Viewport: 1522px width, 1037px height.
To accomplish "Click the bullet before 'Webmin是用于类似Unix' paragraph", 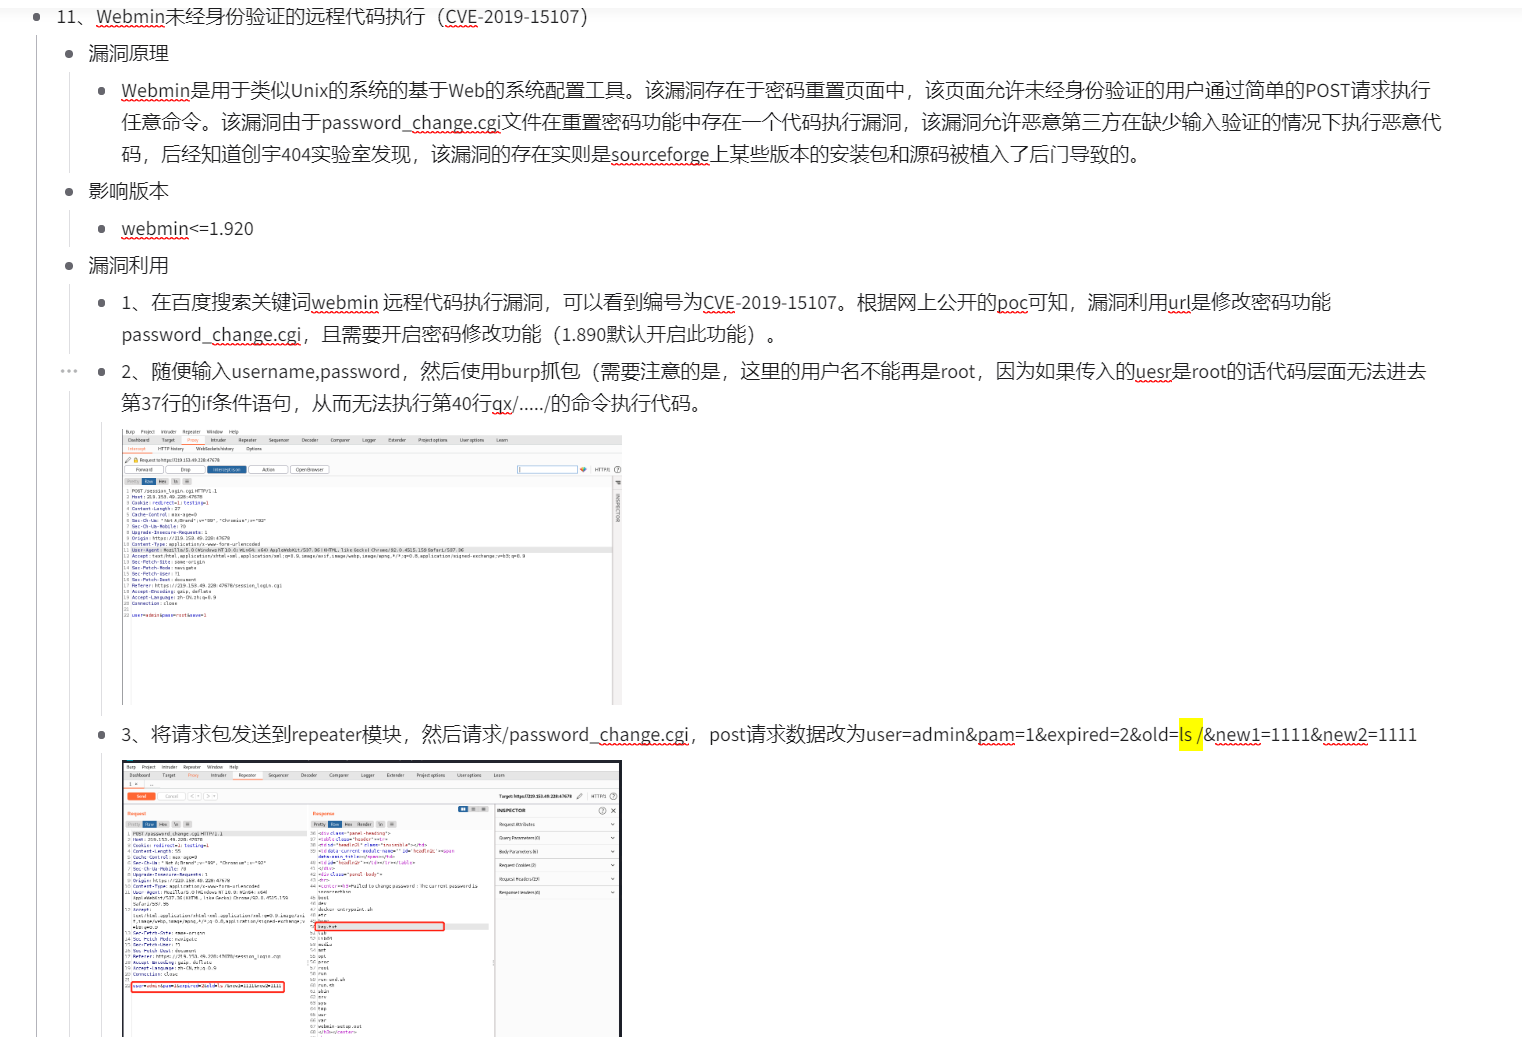I will tap(102, 91).
